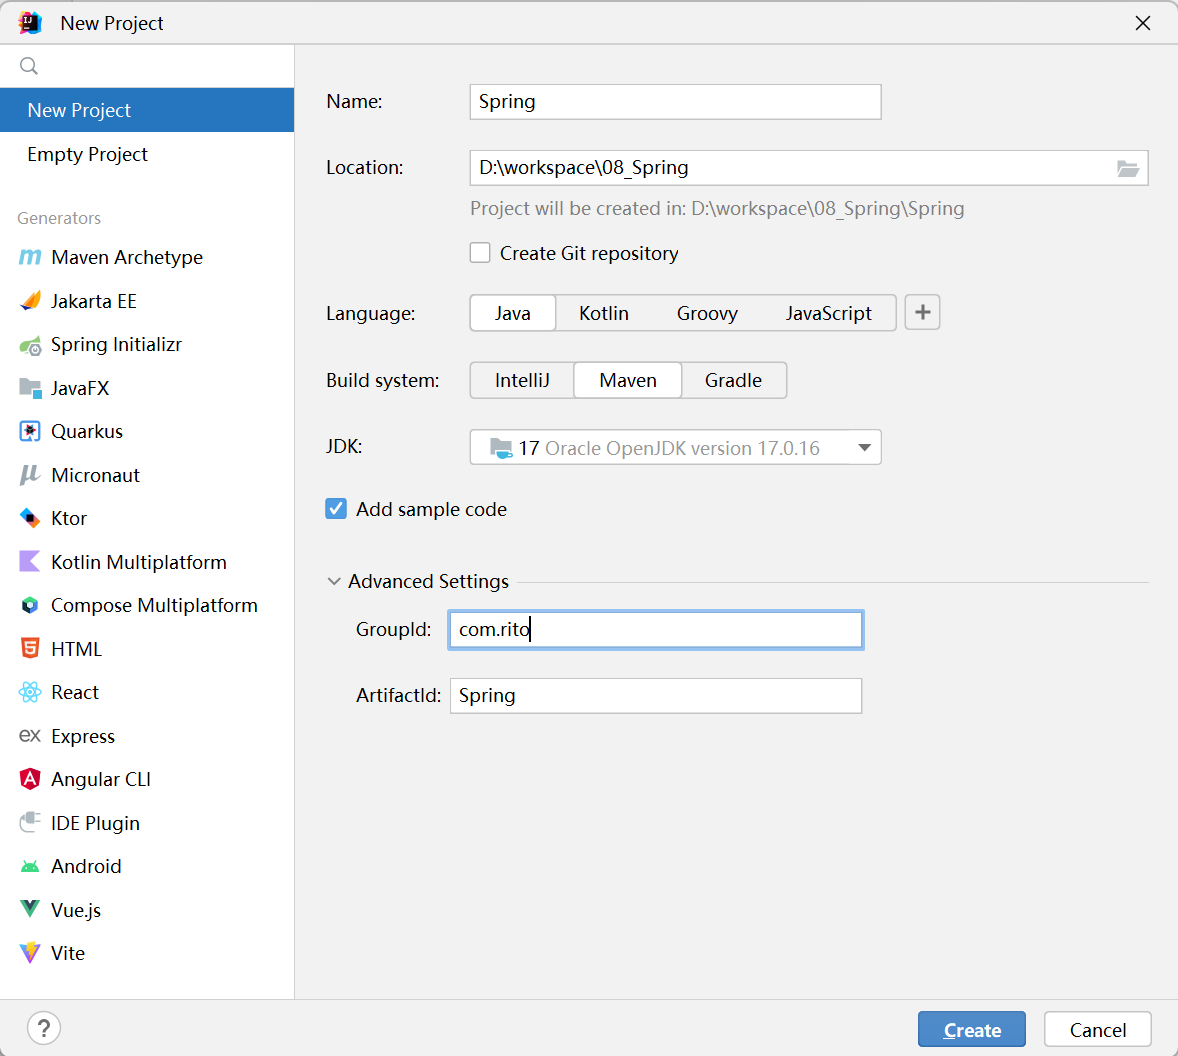Choose the Gradle build system
The image size is (1178, 1056).
click(733, 381)
